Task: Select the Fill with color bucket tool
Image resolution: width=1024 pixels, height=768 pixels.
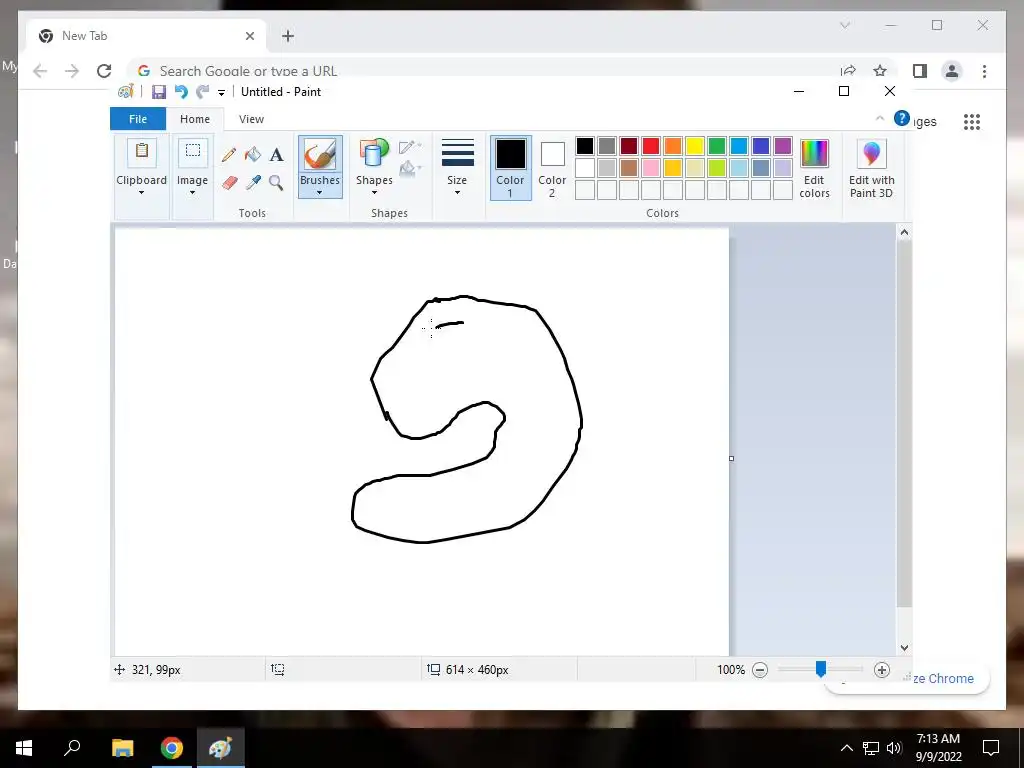Action: (x=253, y=155)
